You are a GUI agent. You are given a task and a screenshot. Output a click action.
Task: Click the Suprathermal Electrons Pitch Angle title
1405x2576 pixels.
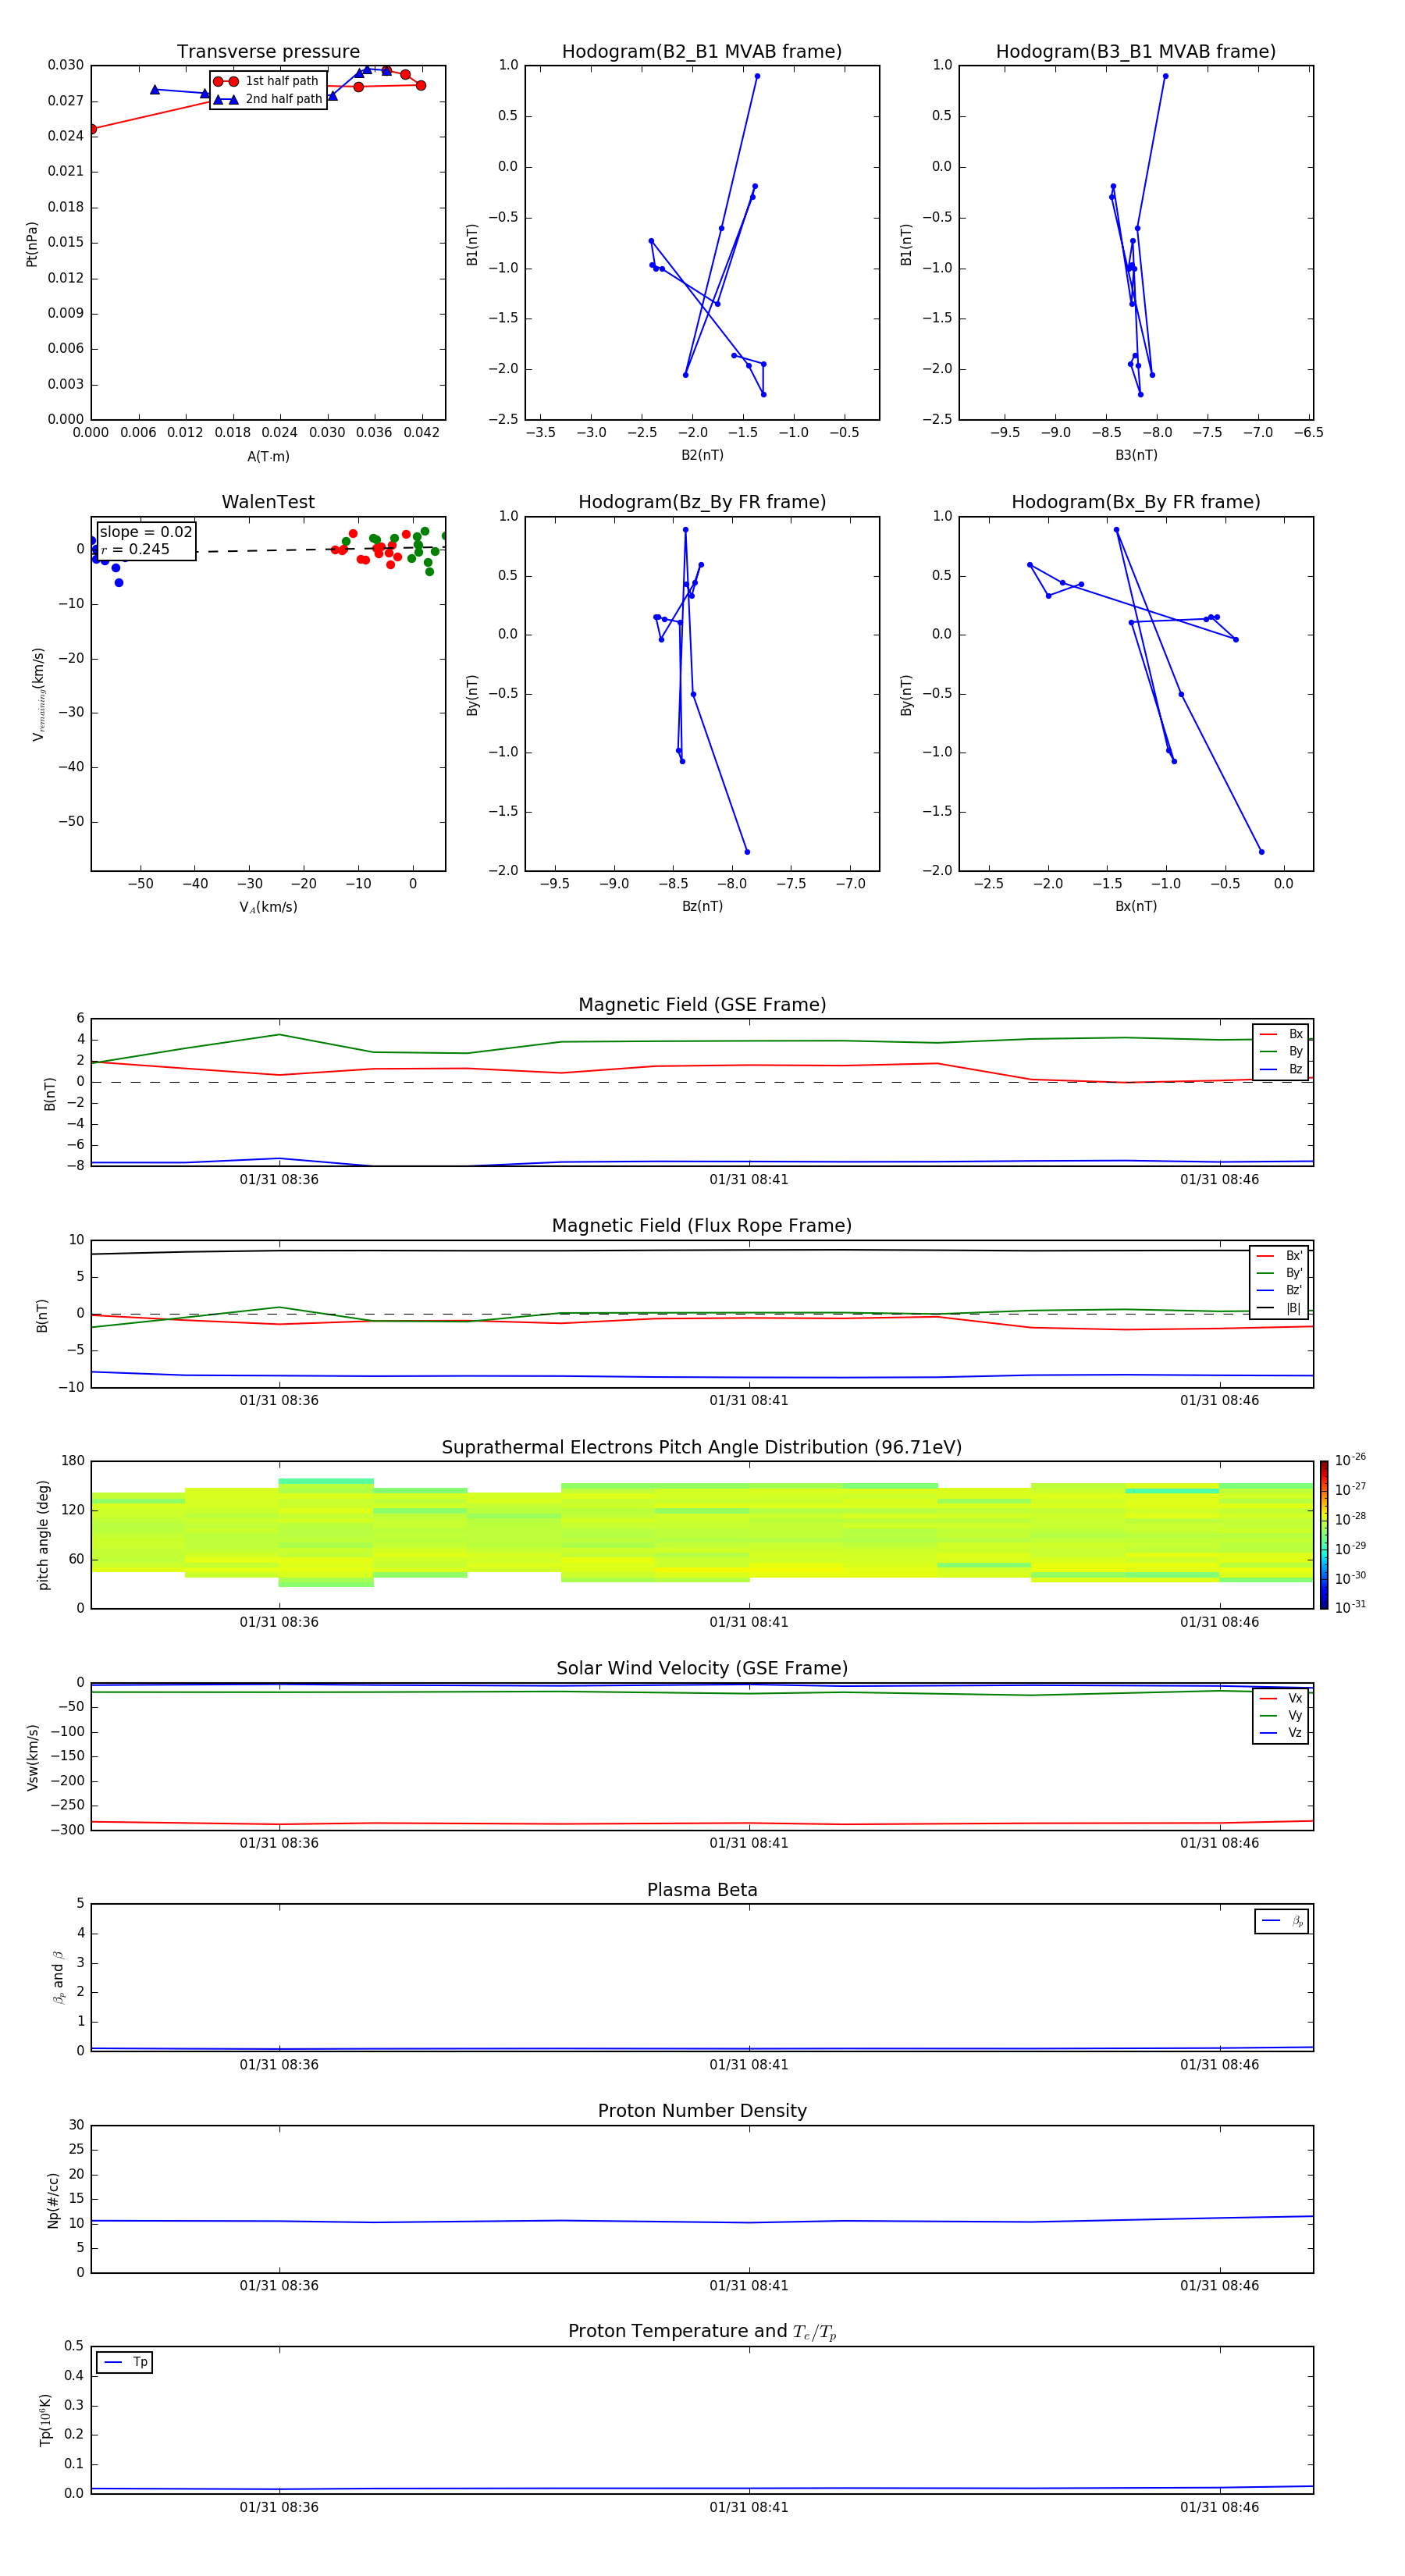702,1448
